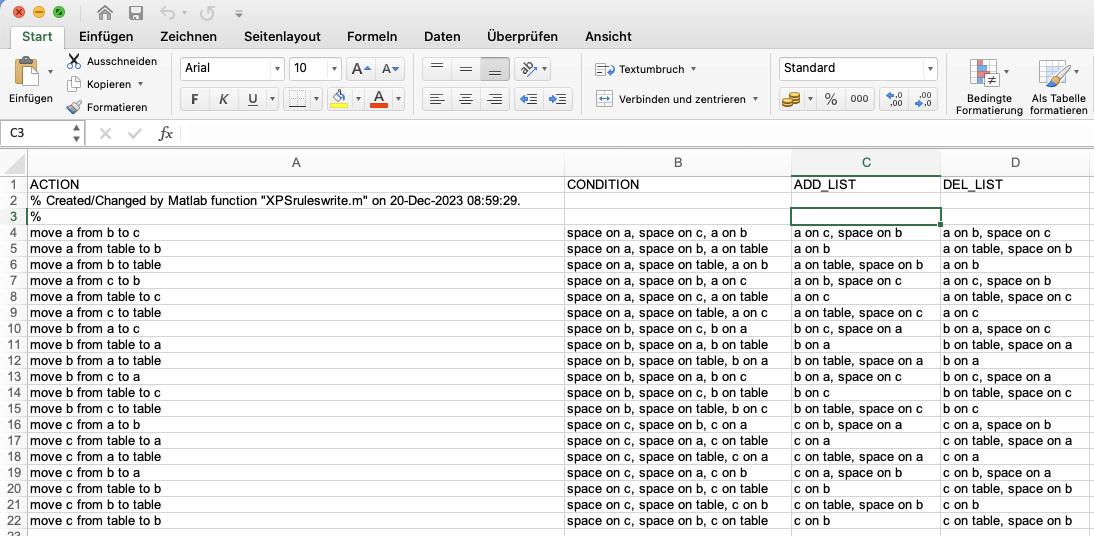Click the fx insert function icon
The height and width of the screenshot is (536, 1094).
coord(166,133)
